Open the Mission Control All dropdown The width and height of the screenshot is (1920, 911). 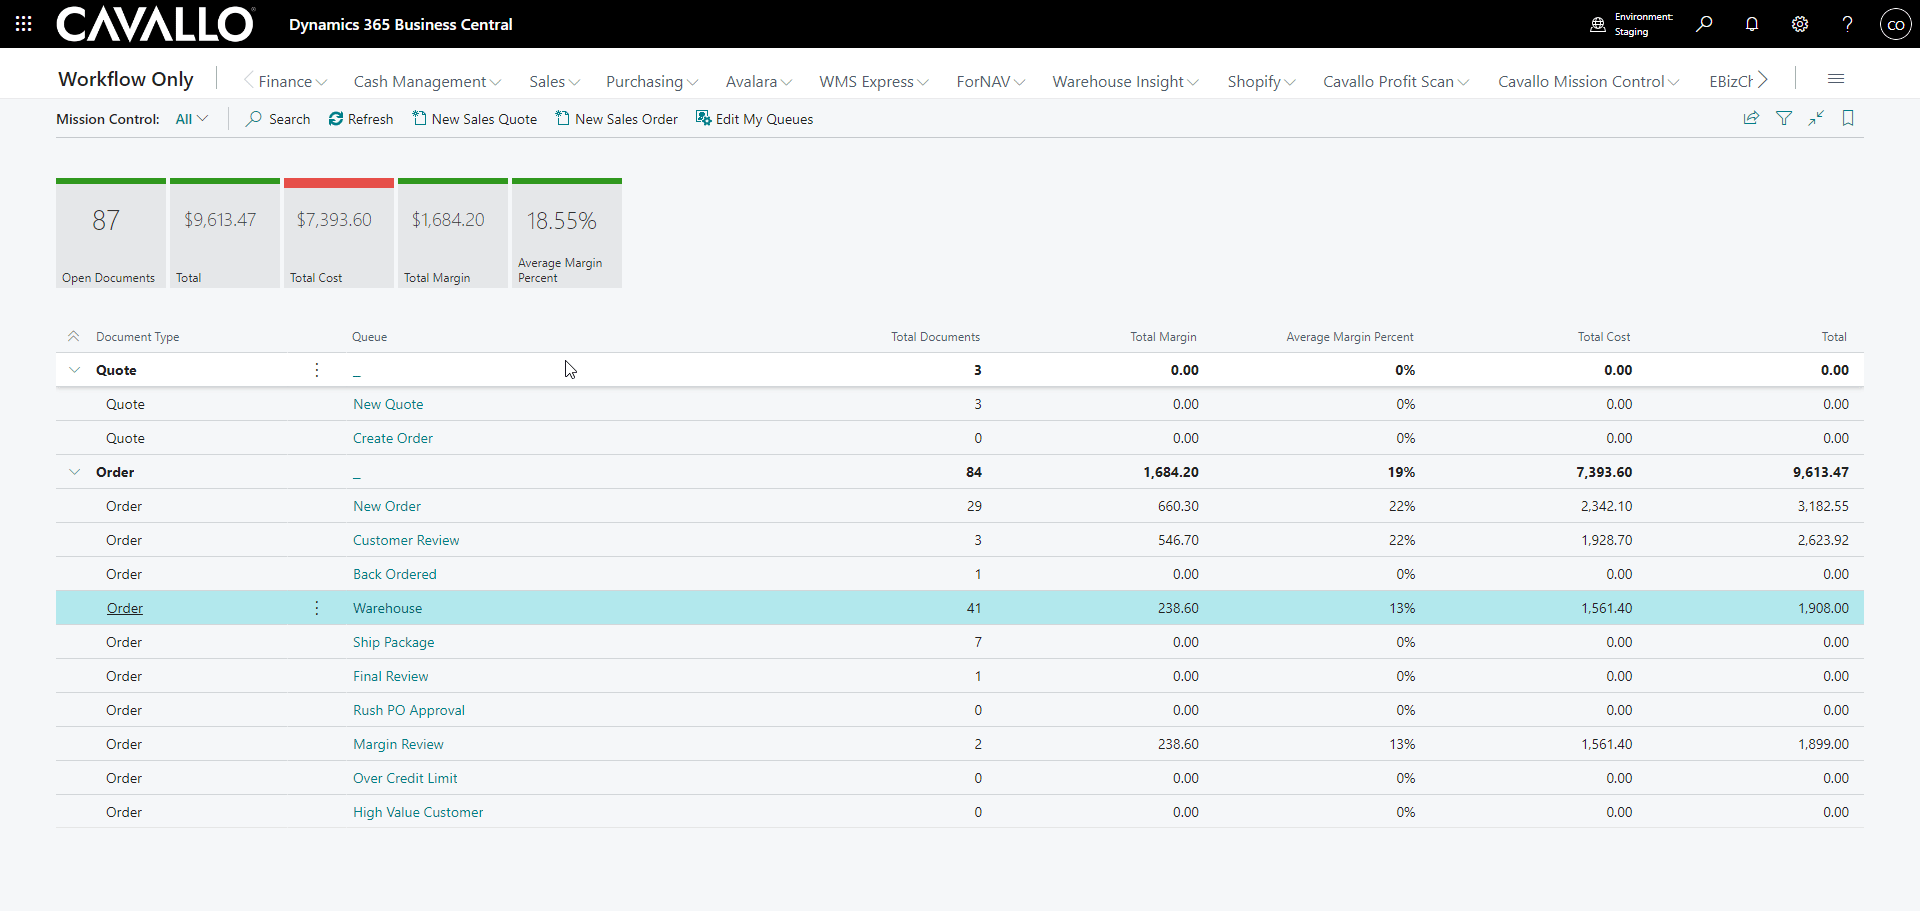coord(191,119)
